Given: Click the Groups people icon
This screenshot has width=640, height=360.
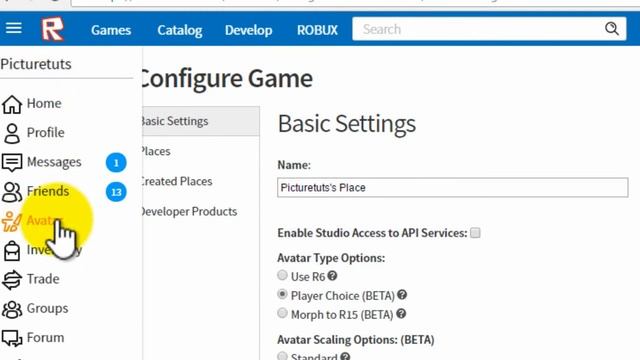Looking at the screenshot, I should click(12, 309).
